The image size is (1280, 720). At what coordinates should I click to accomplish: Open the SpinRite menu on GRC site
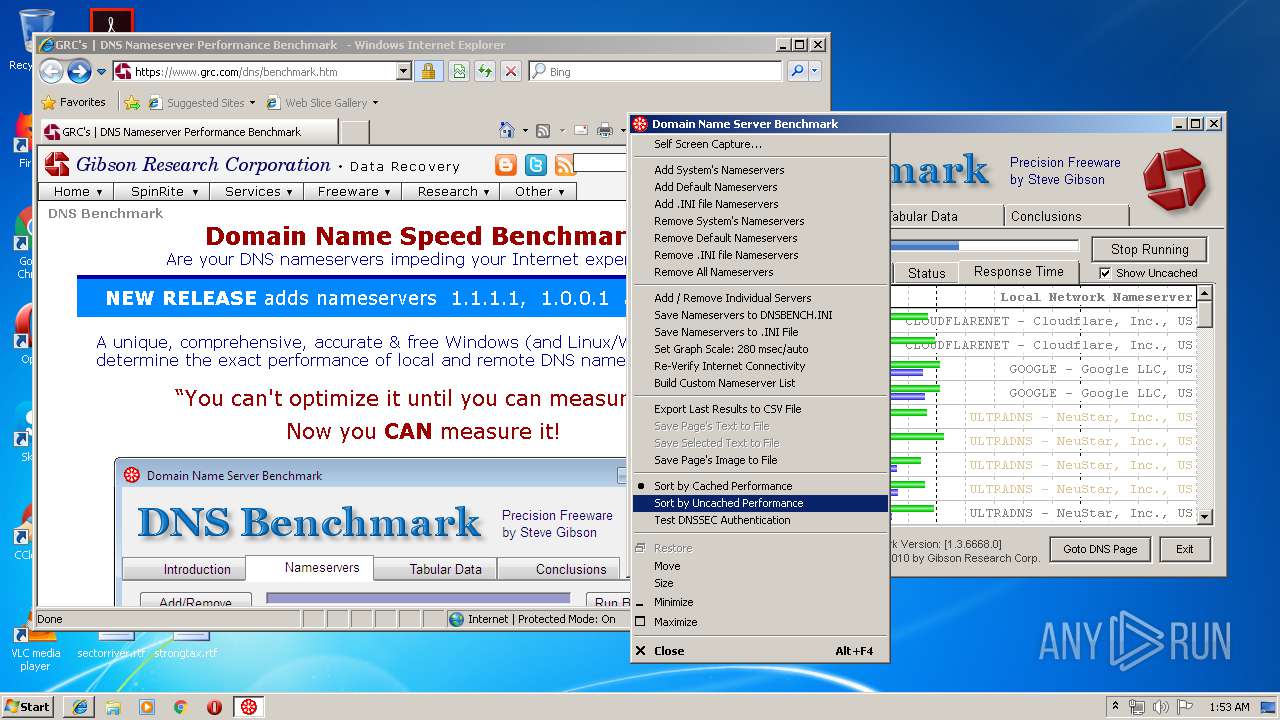point(164,191)
